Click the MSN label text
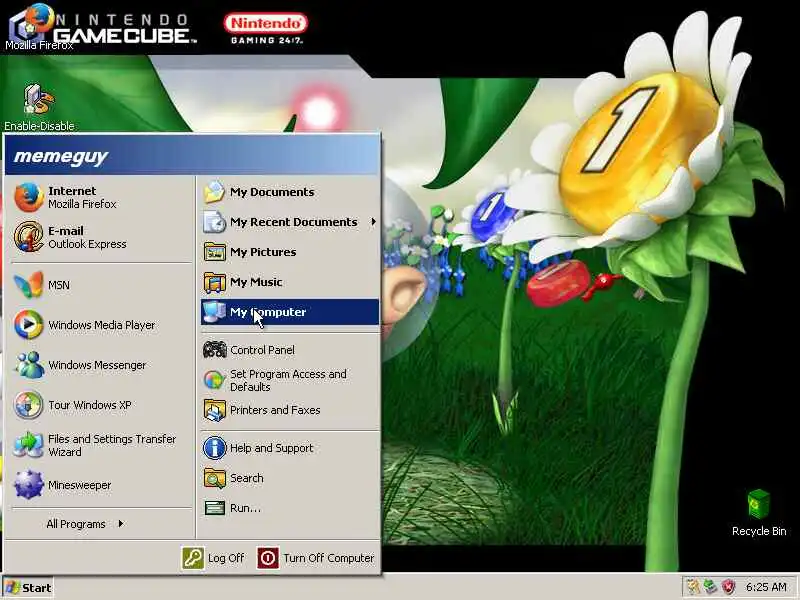This screenshot has height=600, width=800. click(x=59, y=285)
